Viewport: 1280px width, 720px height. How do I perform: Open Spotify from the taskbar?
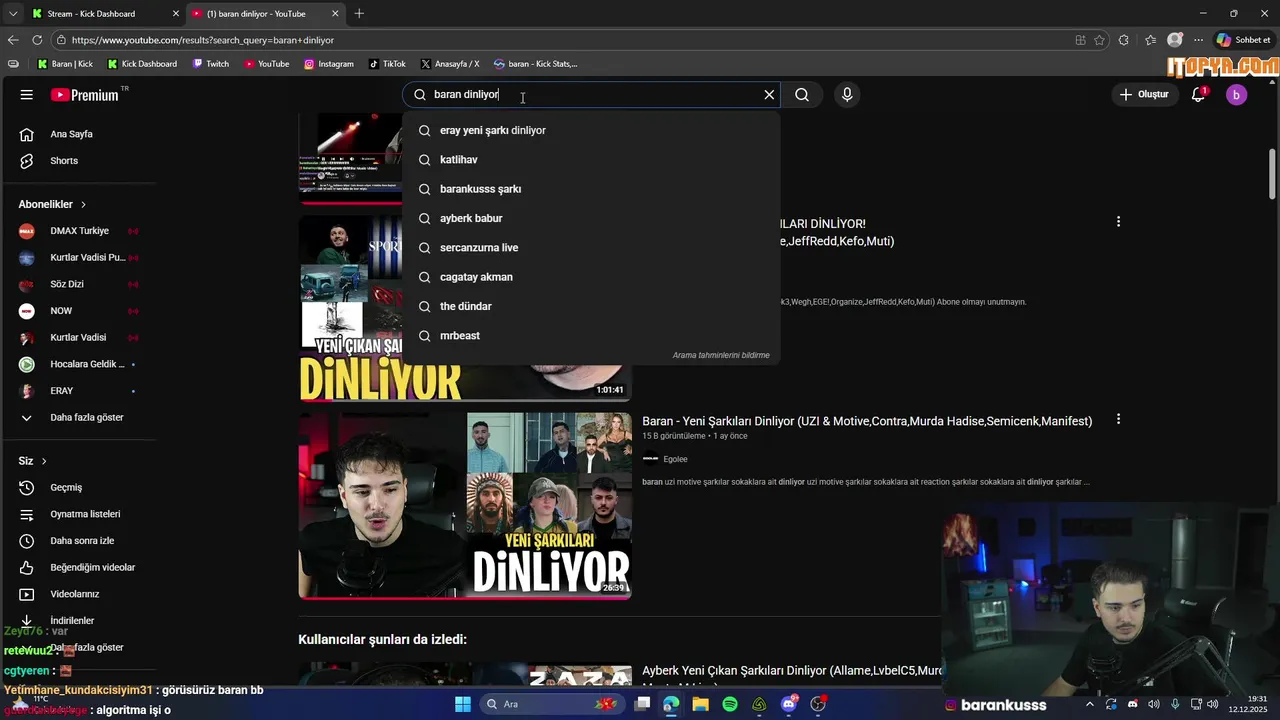[x=730, y=704]
